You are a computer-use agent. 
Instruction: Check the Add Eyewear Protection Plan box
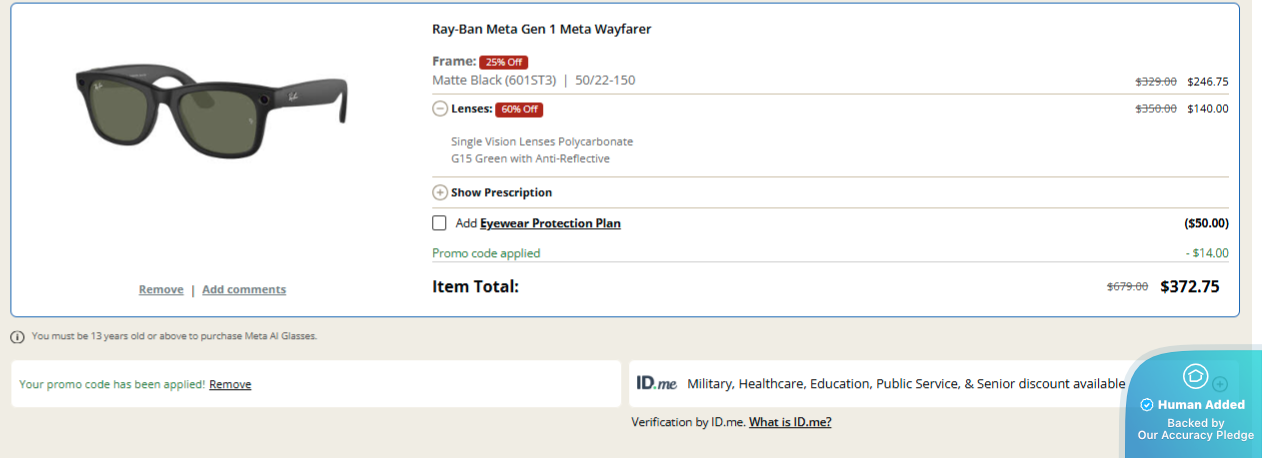[x=439, y=223]
